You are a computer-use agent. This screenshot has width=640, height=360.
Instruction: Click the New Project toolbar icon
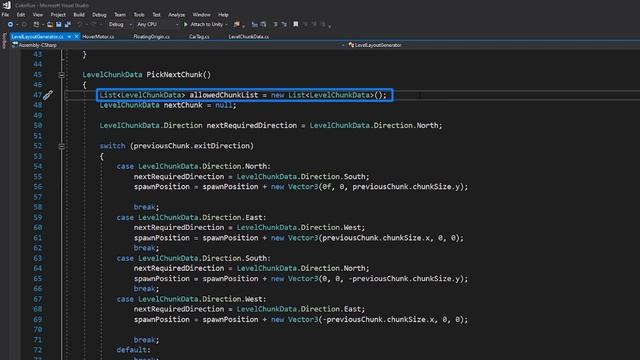tap(36, 24)
